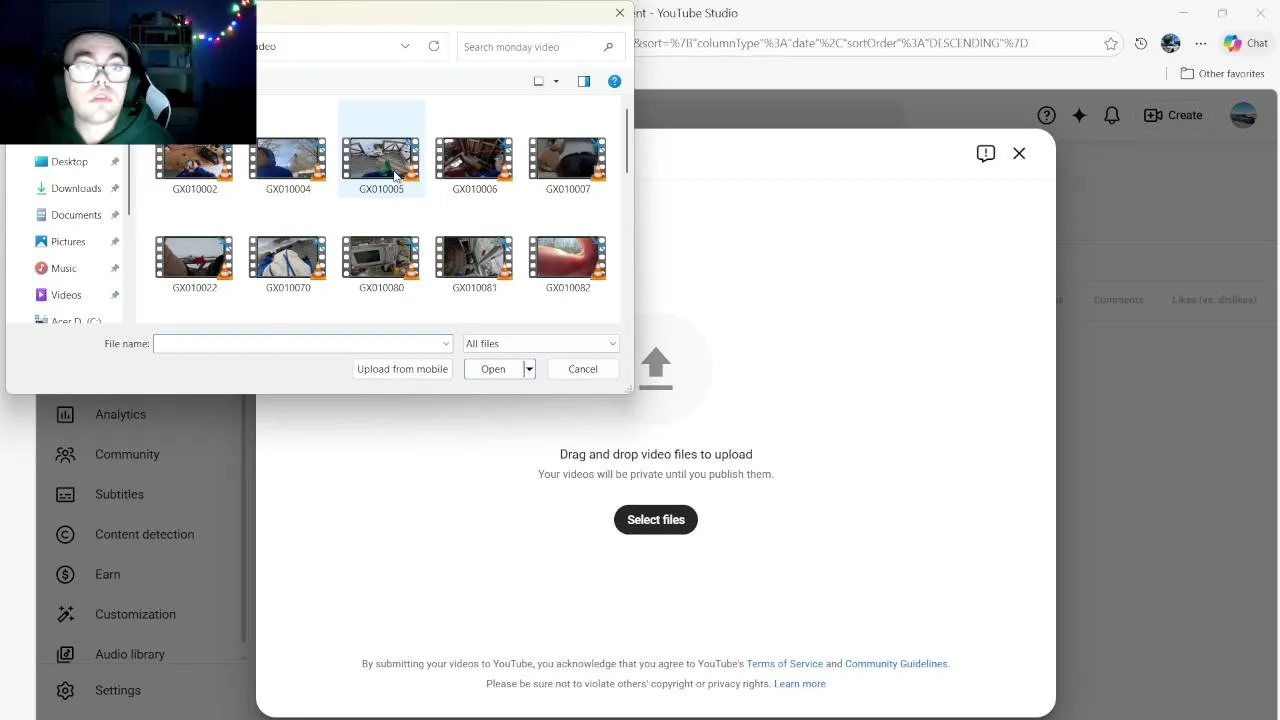This screenshot has width=1280, height=720.
Task: Expand the address bar history dropdown
Action: (x=405, y=46)
